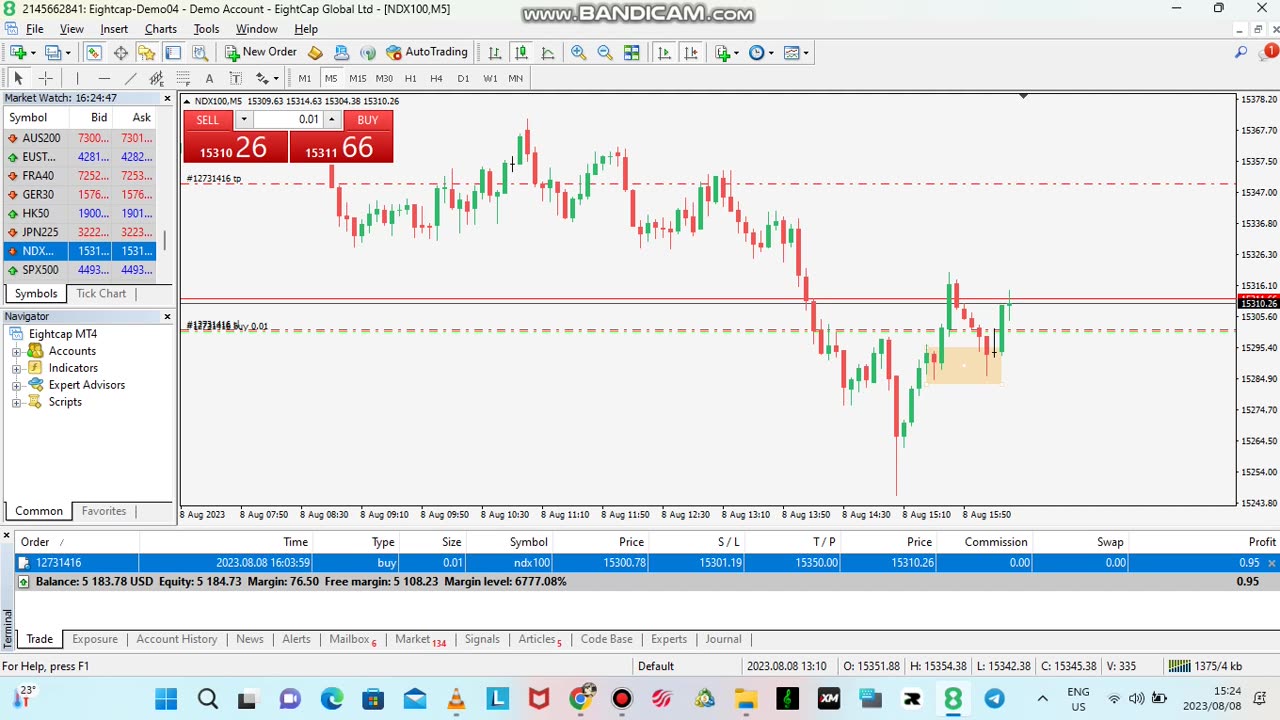
Task: Switch chart timeframe to H1
Action: pos(411,78)
